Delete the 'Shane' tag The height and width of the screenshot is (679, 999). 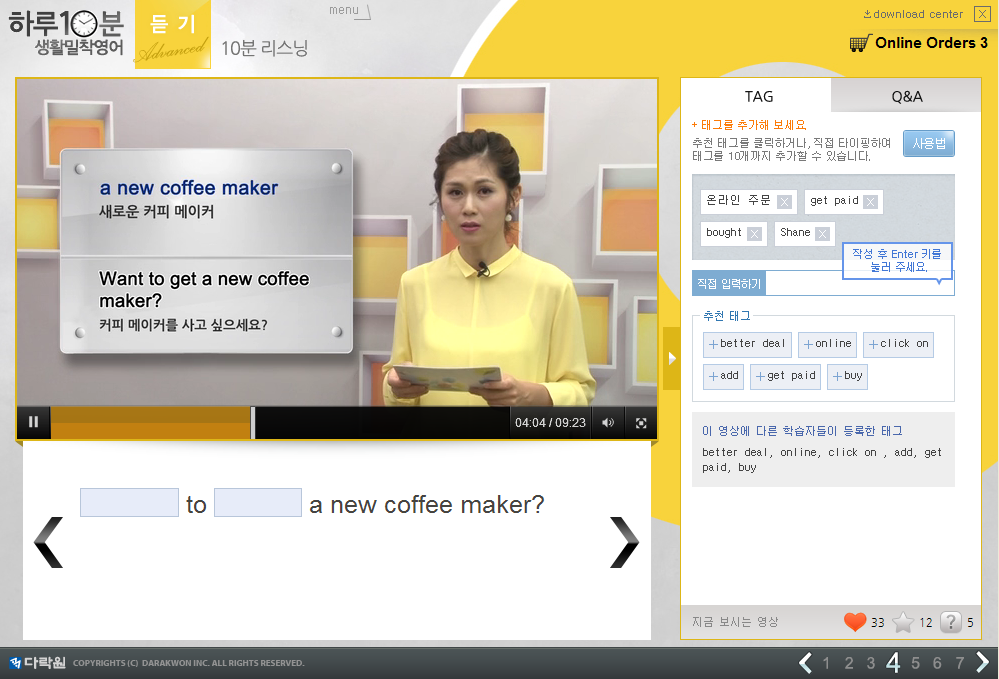822,234
